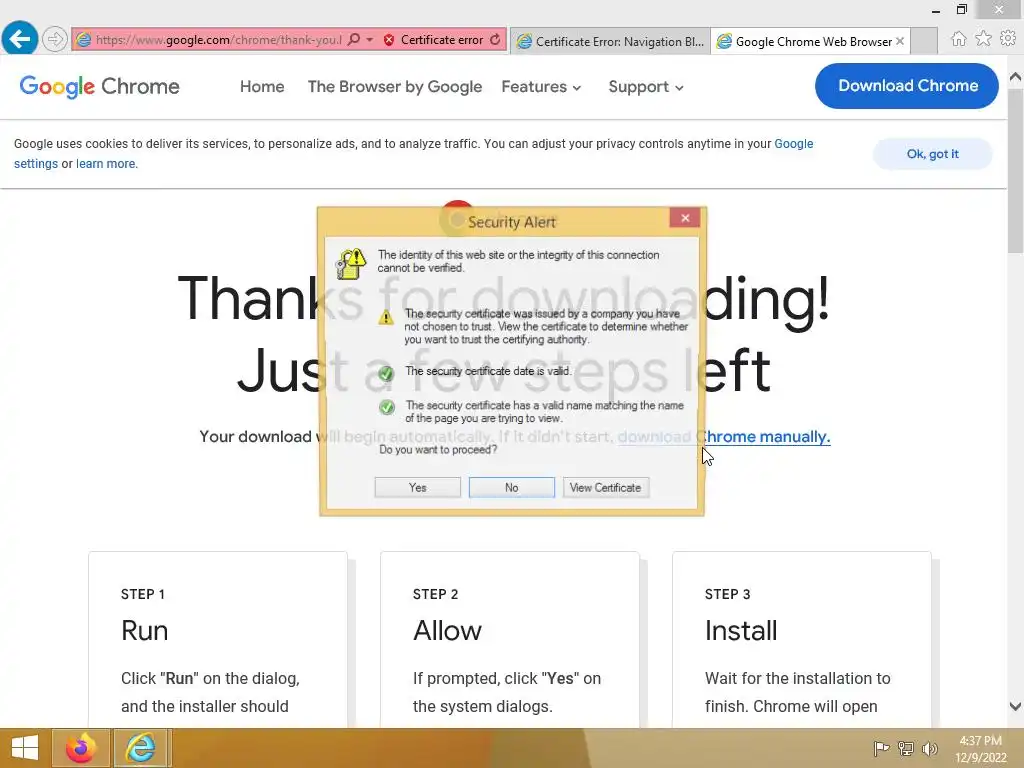
Task: Click the page scrollbar down arrow
Action: (1016, 706)
